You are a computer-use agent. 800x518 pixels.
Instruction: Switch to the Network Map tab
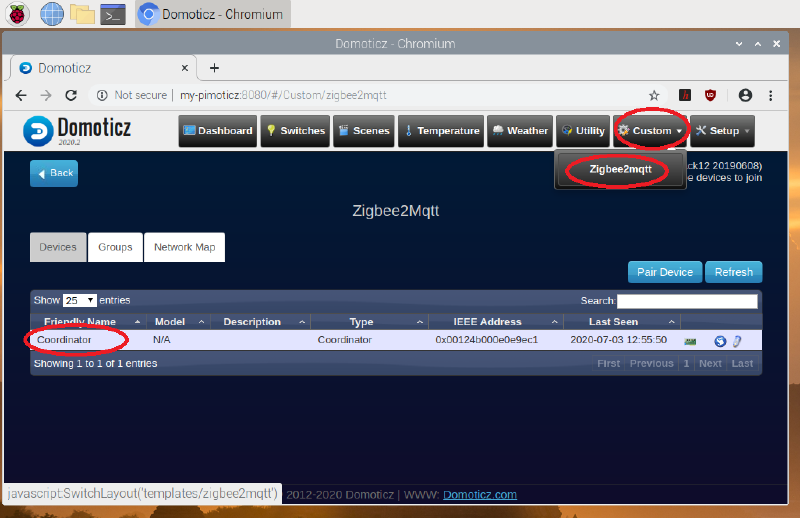(x=185, y=247)
